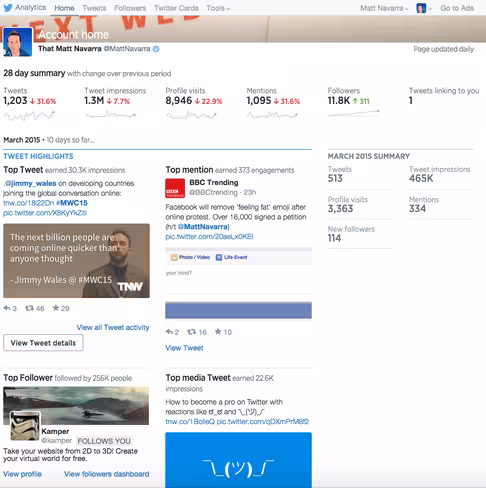Click Kamper's stormtrooper avatar

pyautogui.click(x=25, y=426)
